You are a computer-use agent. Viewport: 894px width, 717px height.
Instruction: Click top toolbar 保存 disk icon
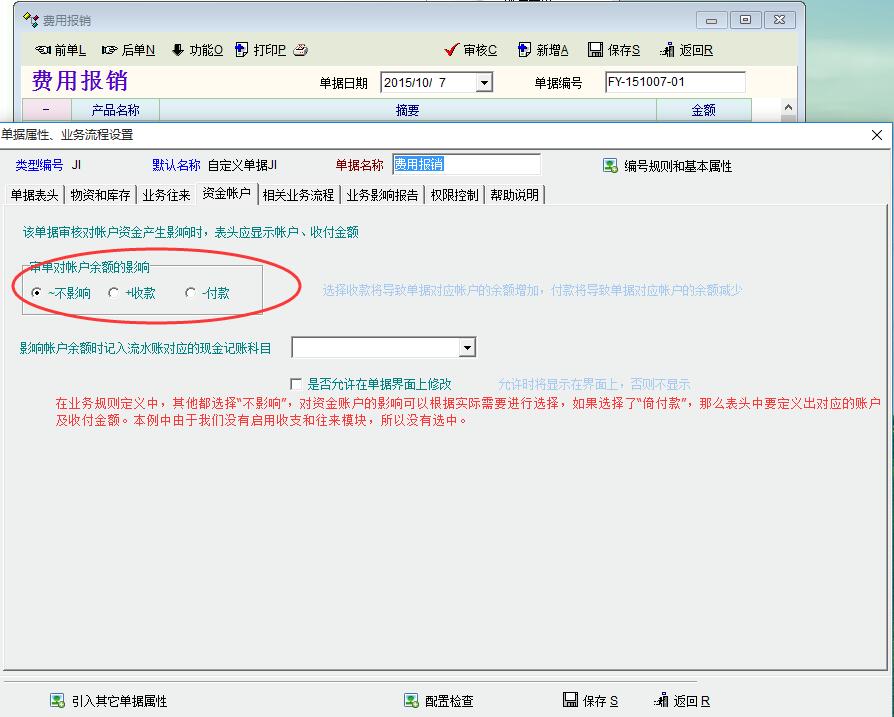click(596, 50)
